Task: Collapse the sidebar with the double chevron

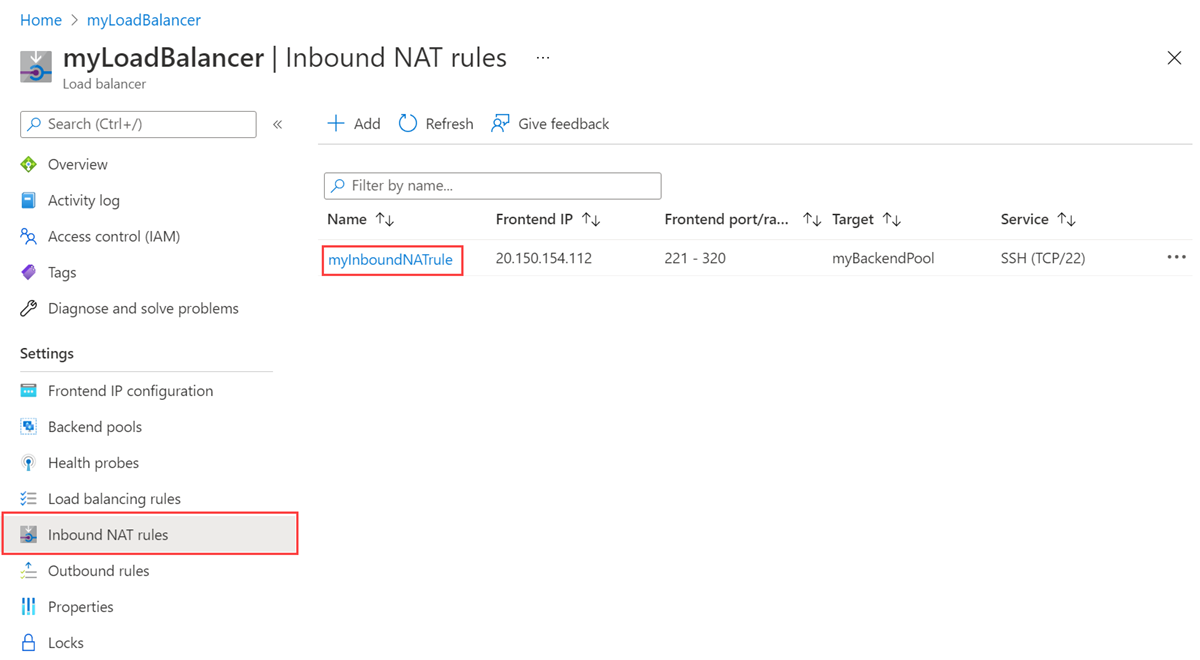Action: (x=278, y=124)
